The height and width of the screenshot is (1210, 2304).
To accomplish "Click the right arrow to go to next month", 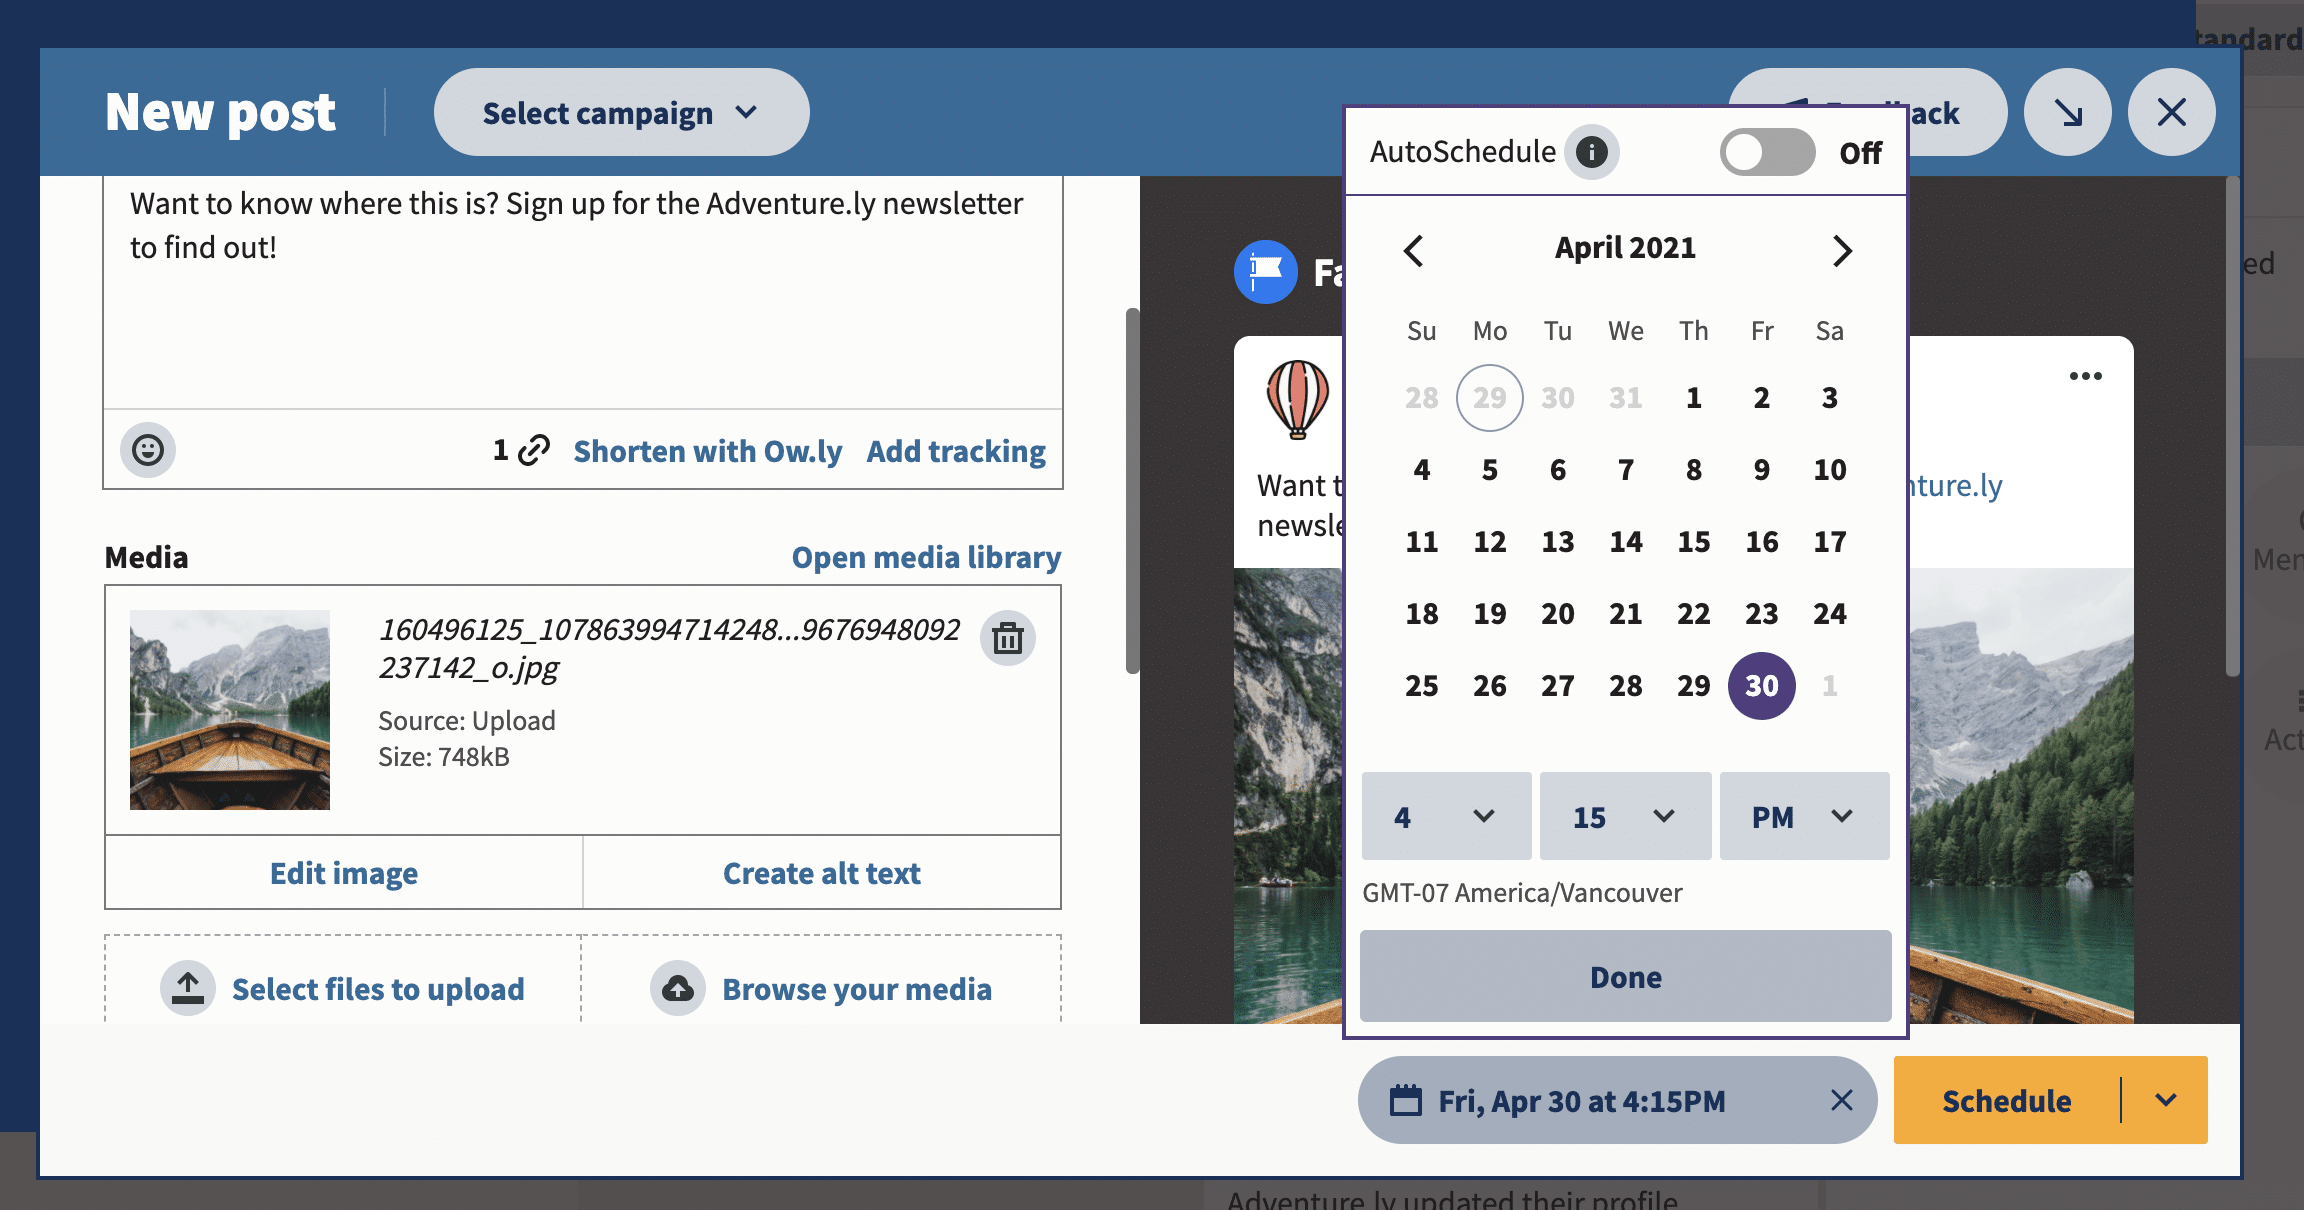I will (x=1842, y=248).
